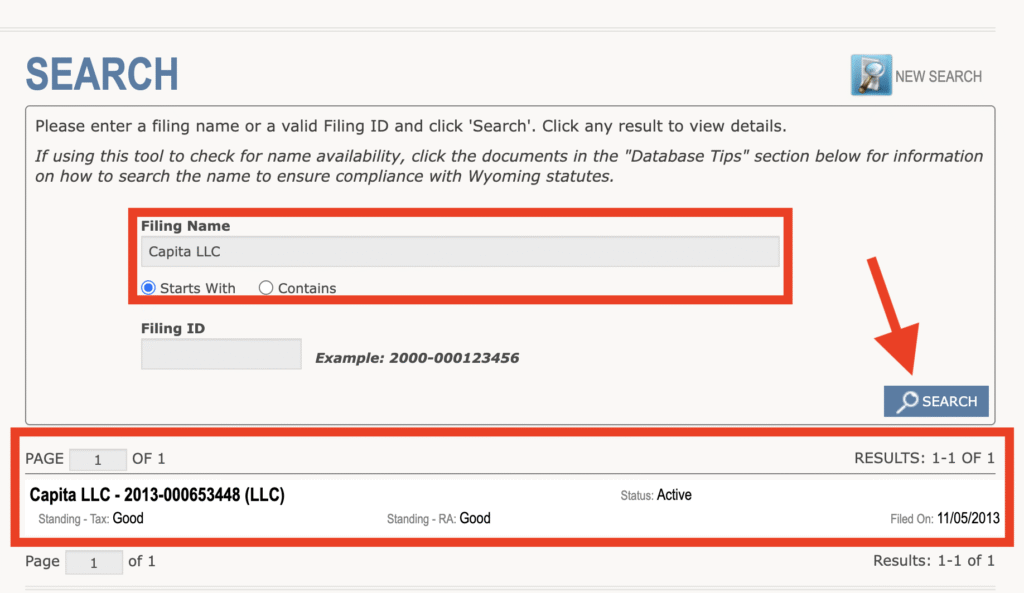Focus the Filing Name text field

click(459, 252)
